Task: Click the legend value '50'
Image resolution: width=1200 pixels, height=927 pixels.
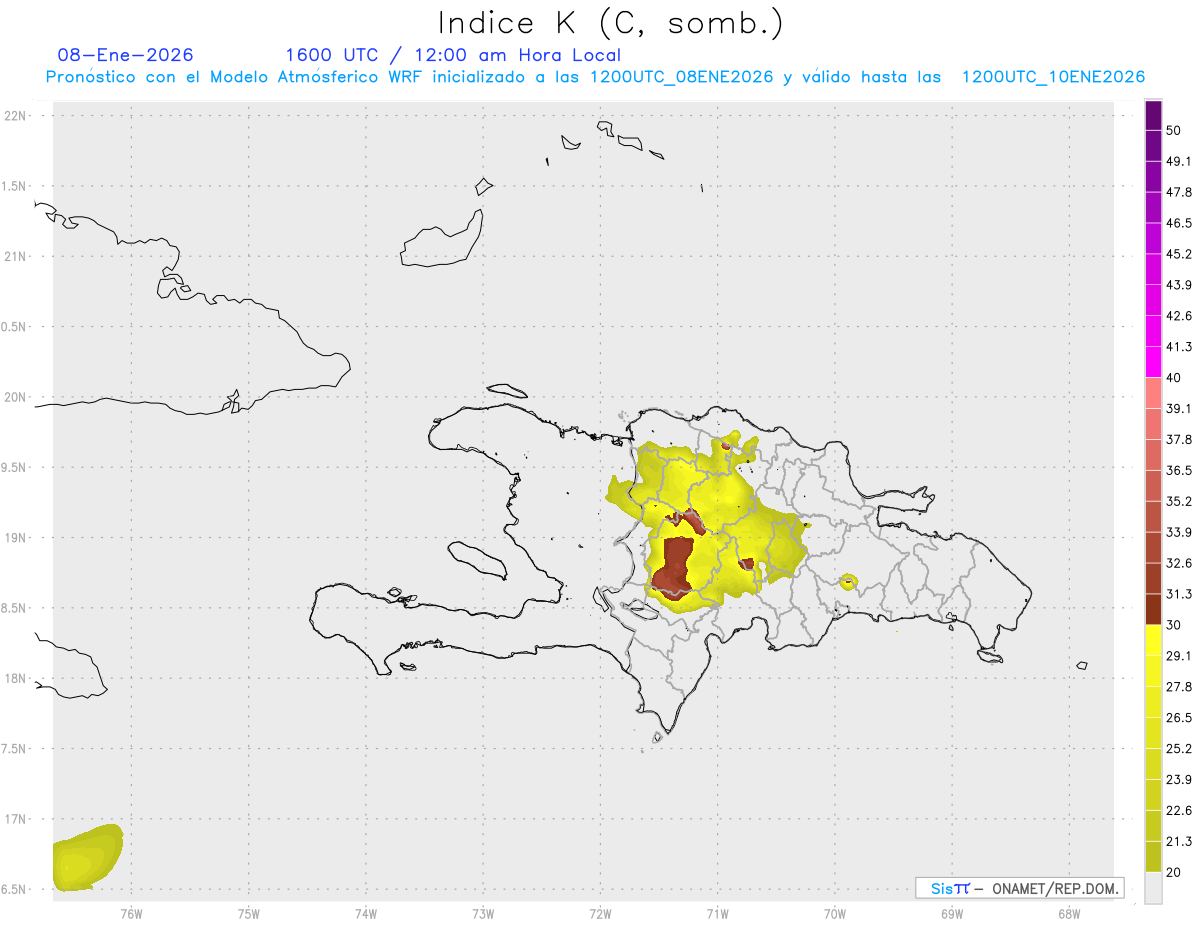Action: (1174, 130)
